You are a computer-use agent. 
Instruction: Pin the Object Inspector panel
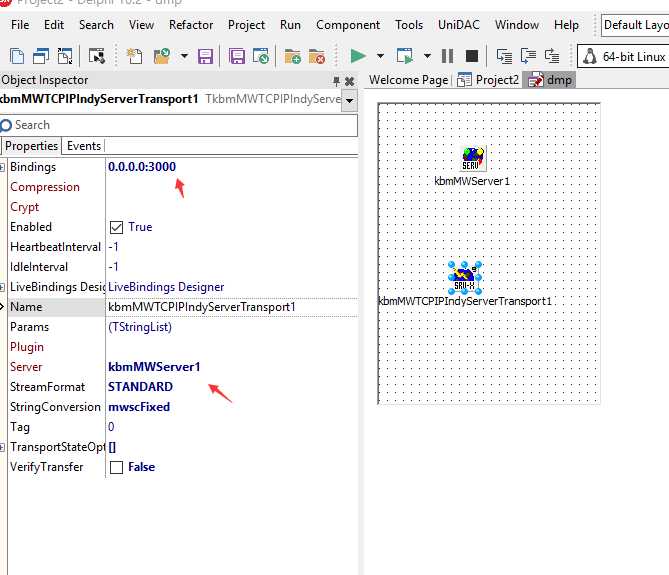336,81
